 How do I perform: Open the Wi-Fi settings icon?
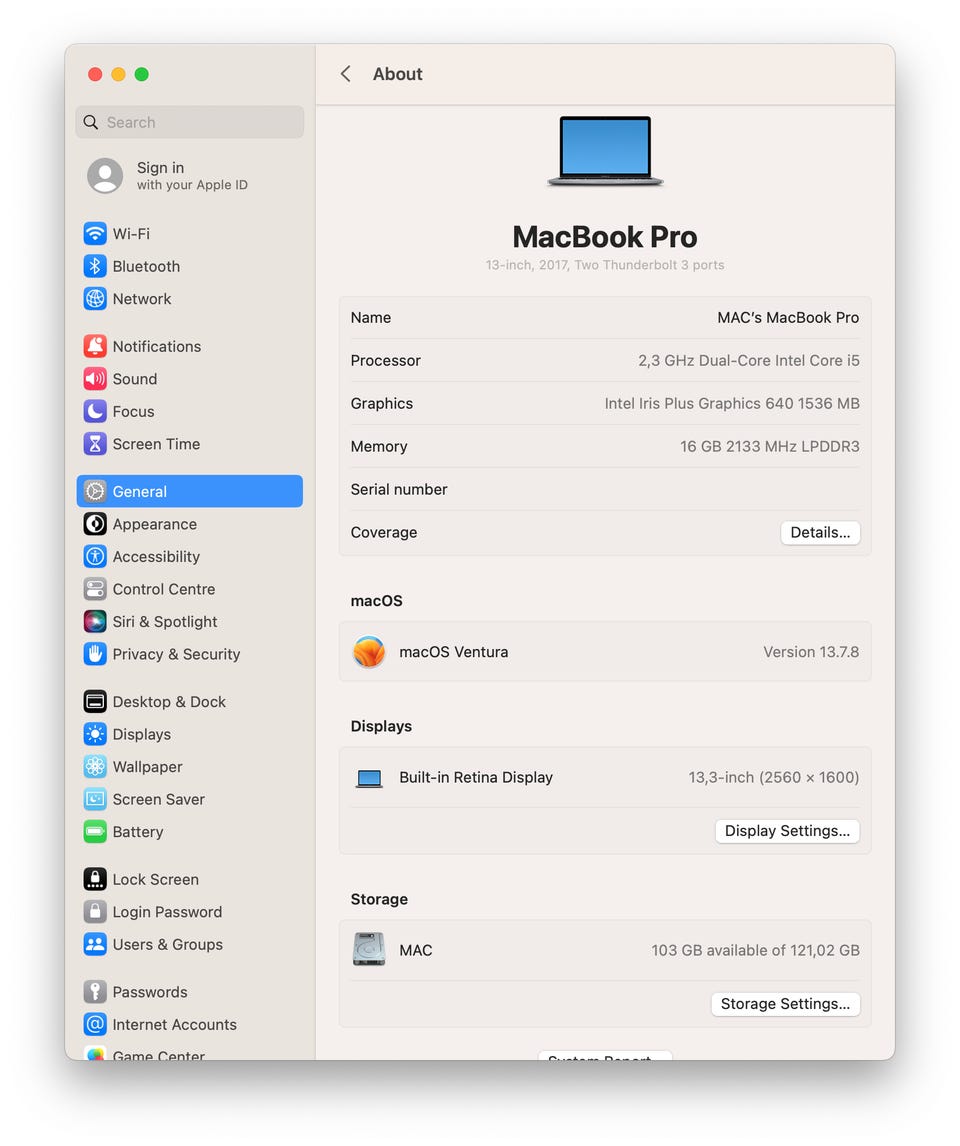click(95, 234)
